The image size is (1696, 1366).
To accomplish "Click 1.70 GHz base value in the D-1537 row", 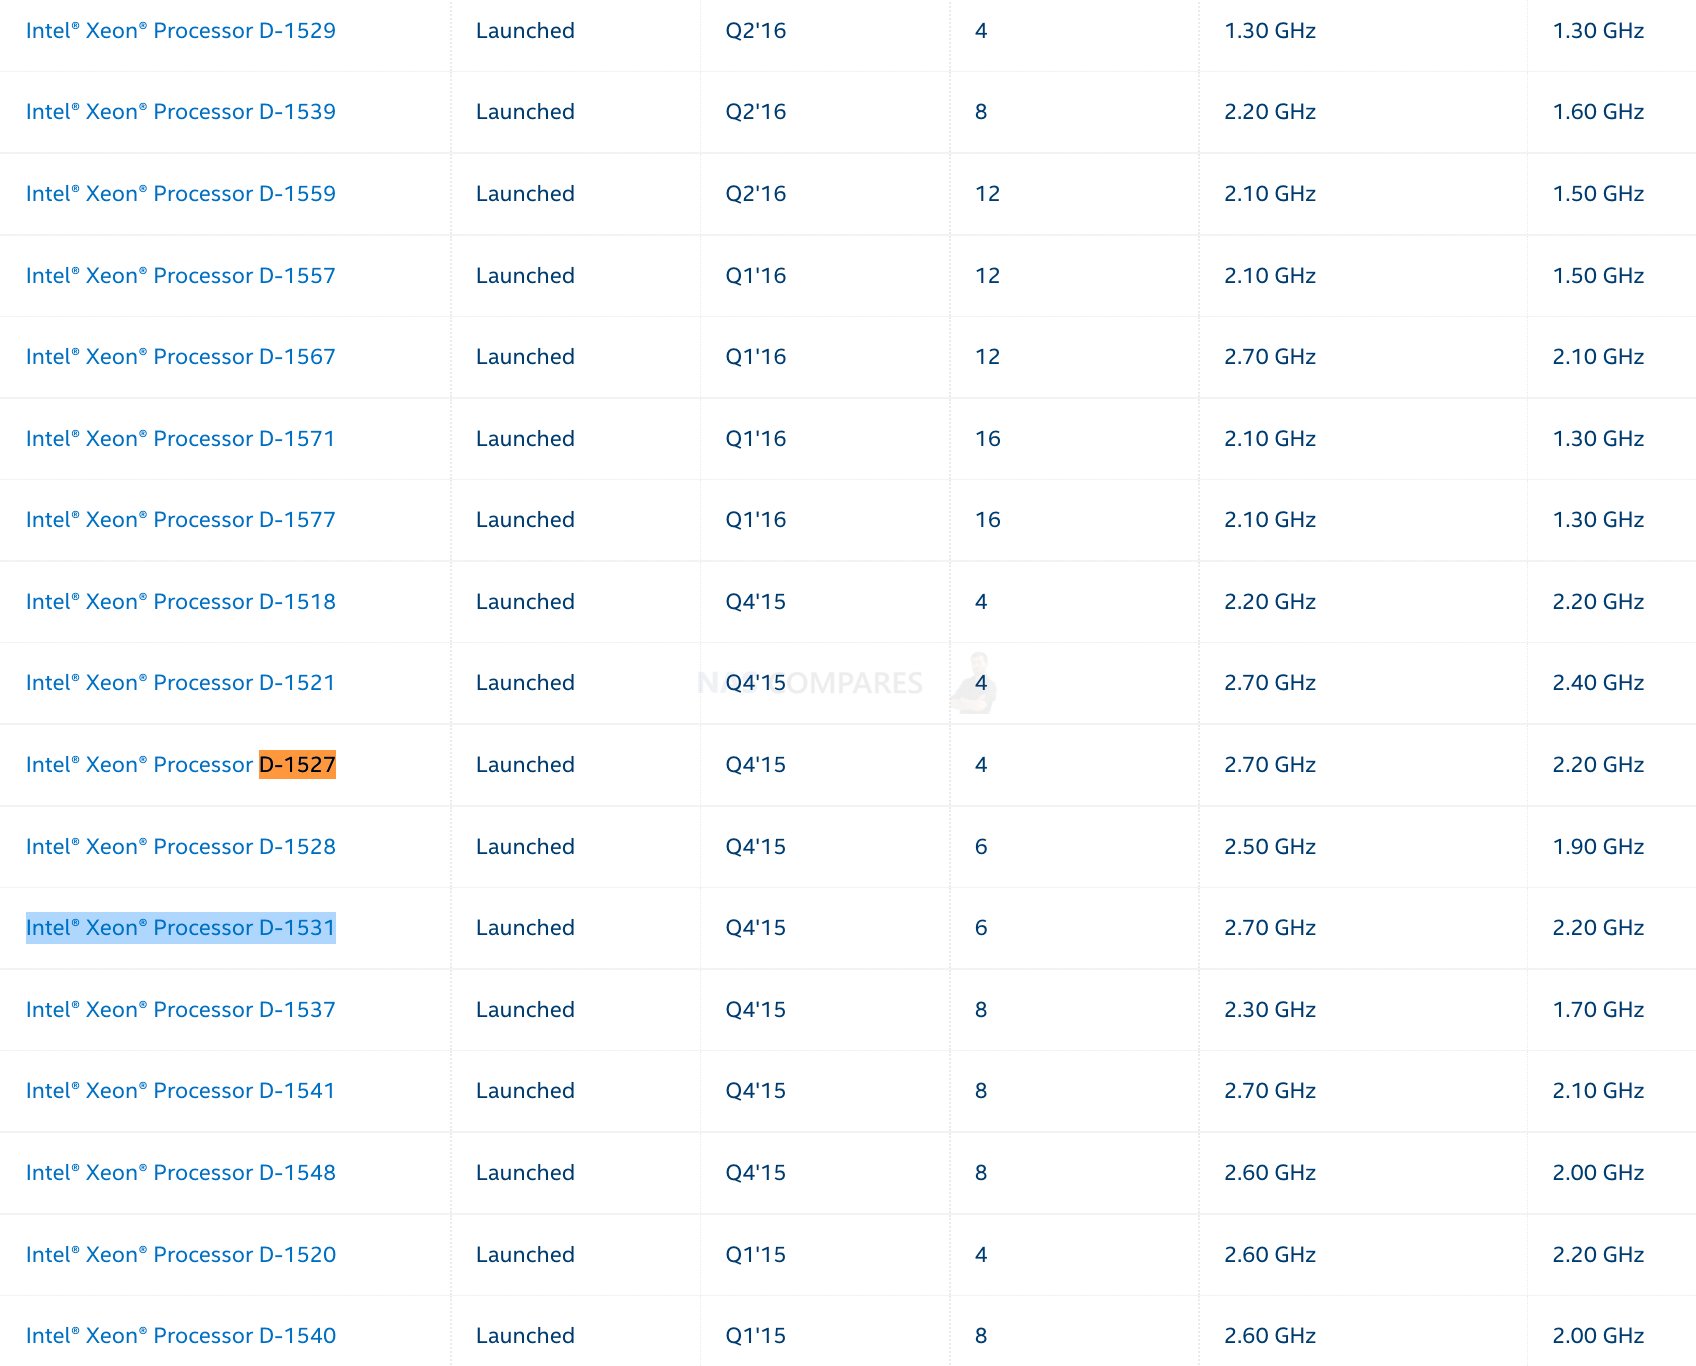I will (x=1598, y=1010).
